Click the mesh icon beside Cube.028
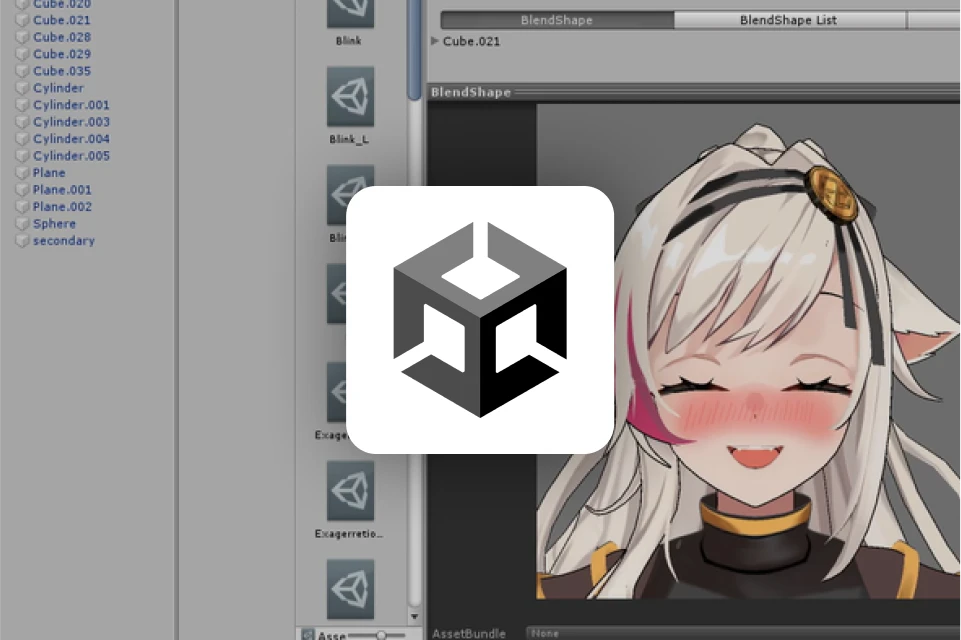Viewport: 961px width, 640px height. 22,37
